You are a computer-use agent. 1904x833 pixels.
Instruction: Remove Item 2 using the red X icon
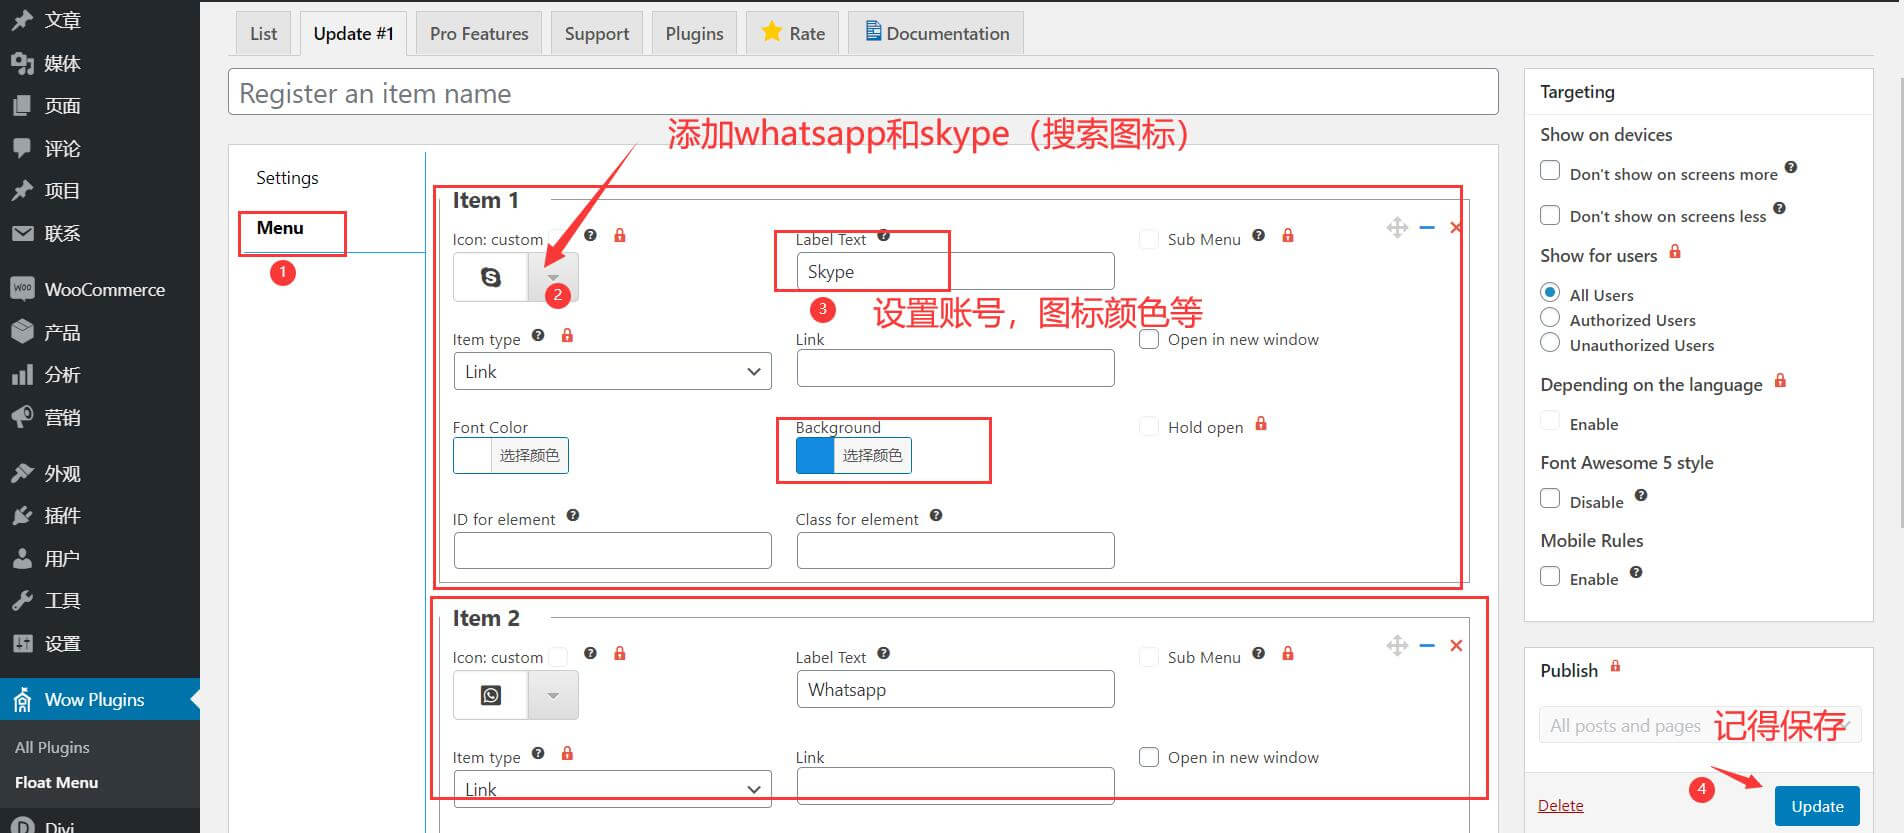pos(1456,646)
